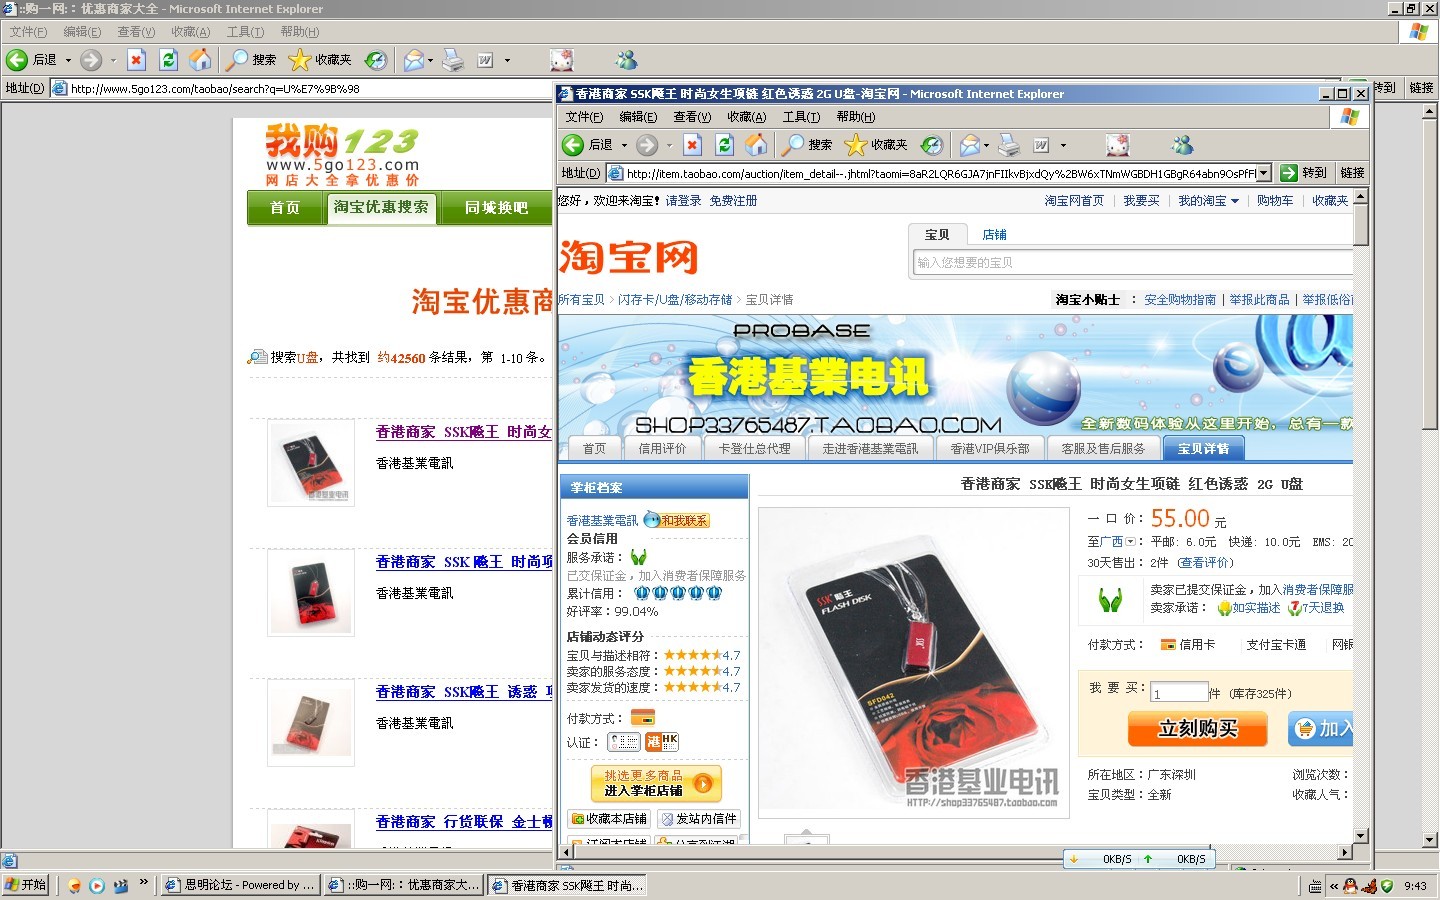
Task: Click USB drive product photo
Action: click(x=913, y=662)
